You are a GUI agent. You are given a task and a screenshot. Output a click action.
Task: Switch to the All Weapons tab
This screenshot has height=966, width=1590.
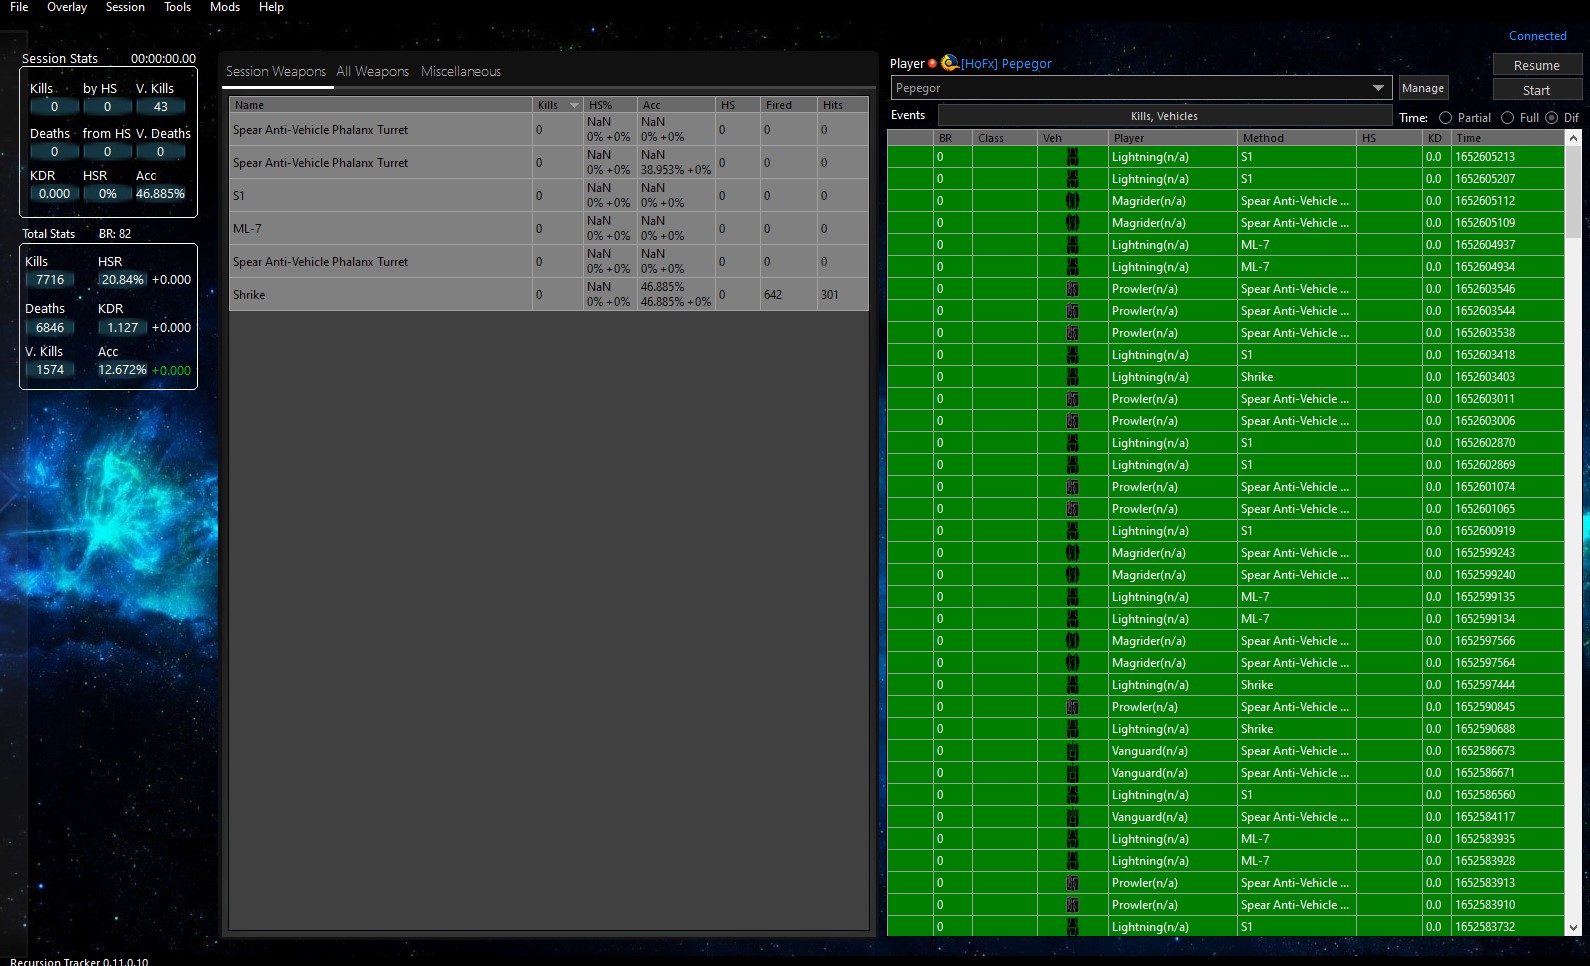[372, 71]
